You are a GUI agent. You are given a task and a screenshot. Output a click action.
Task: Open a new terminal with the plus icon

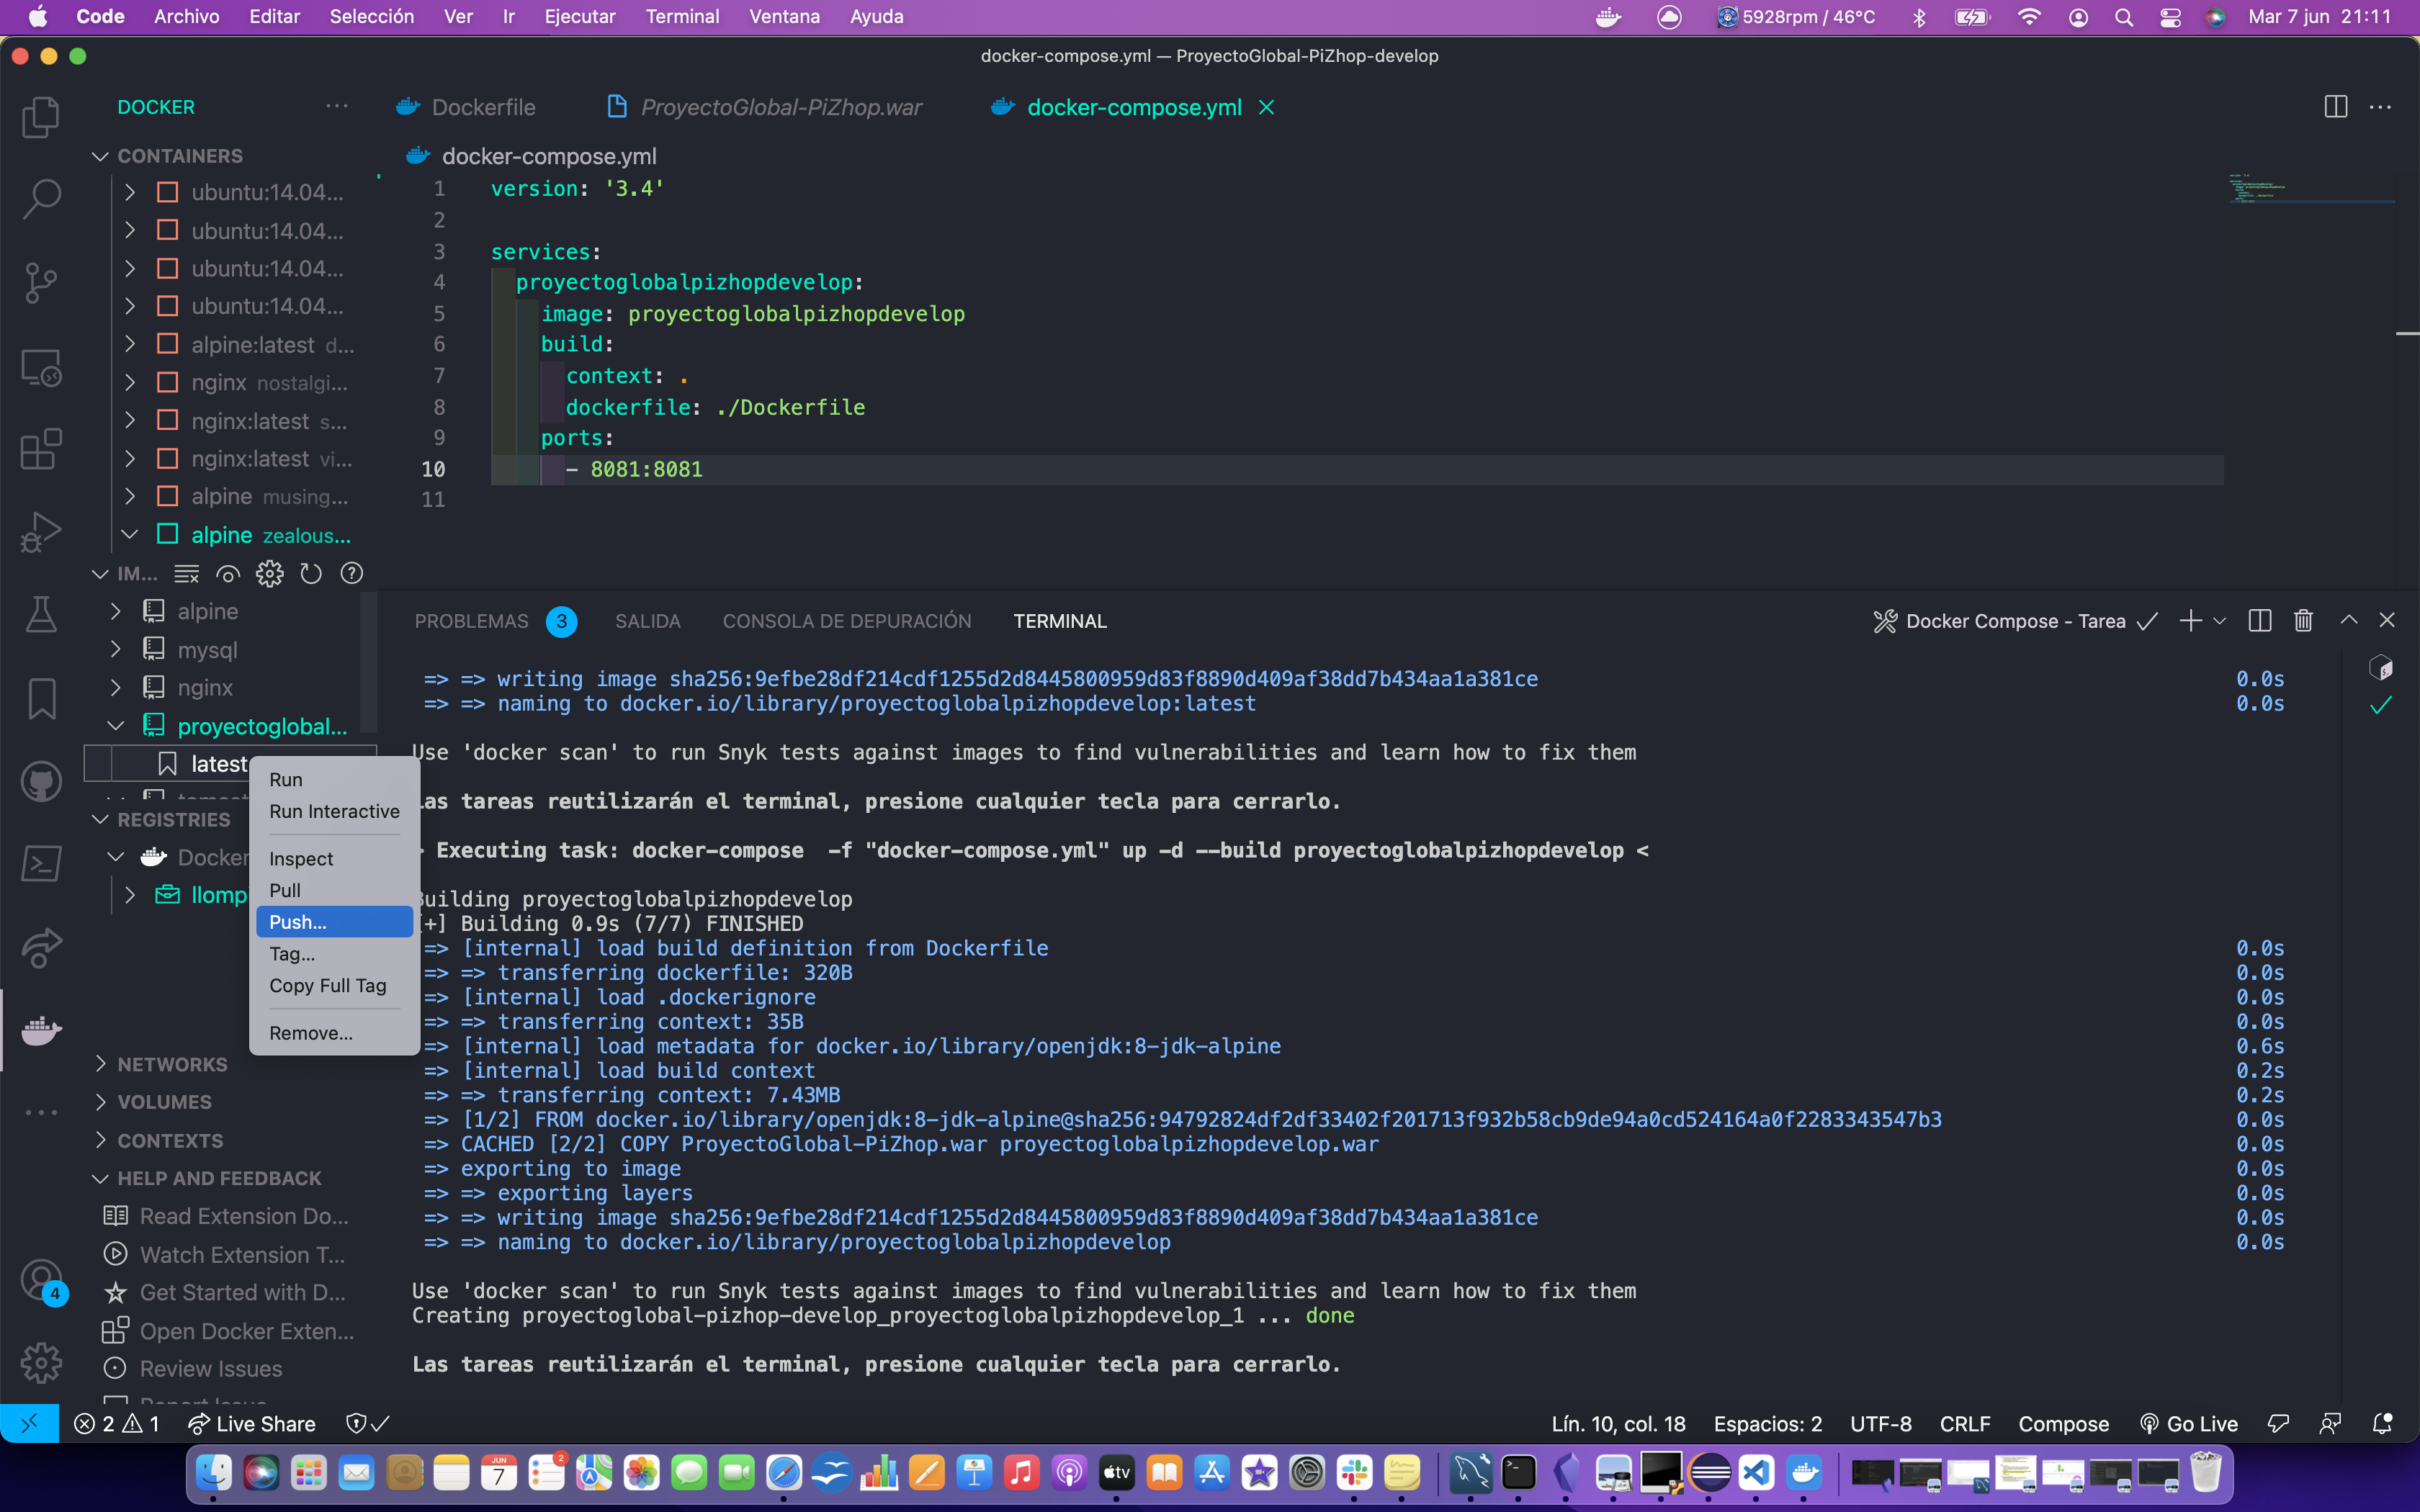point(2191,620)
